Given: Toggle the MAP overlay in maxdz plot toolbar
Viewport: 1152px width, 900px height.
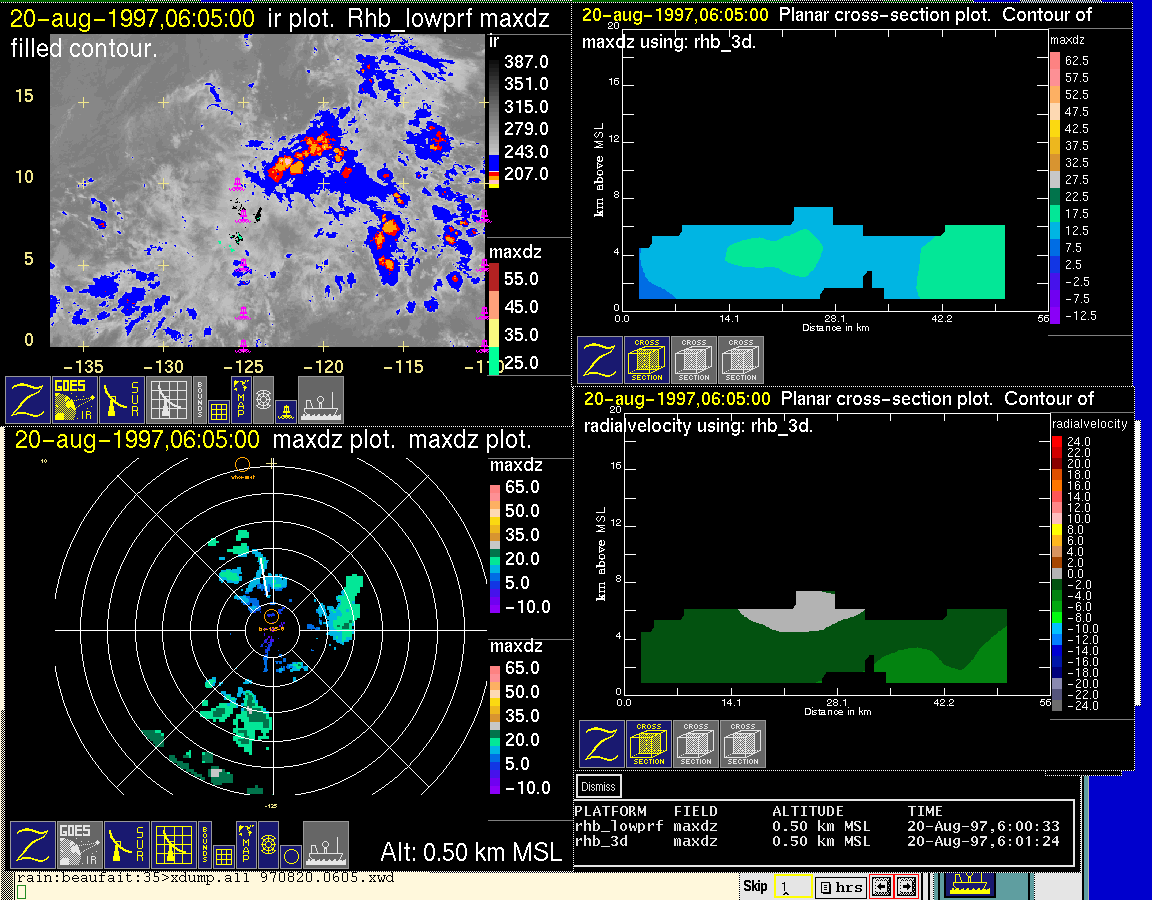Looking at the screenshot, I should (x=246, y=844).
